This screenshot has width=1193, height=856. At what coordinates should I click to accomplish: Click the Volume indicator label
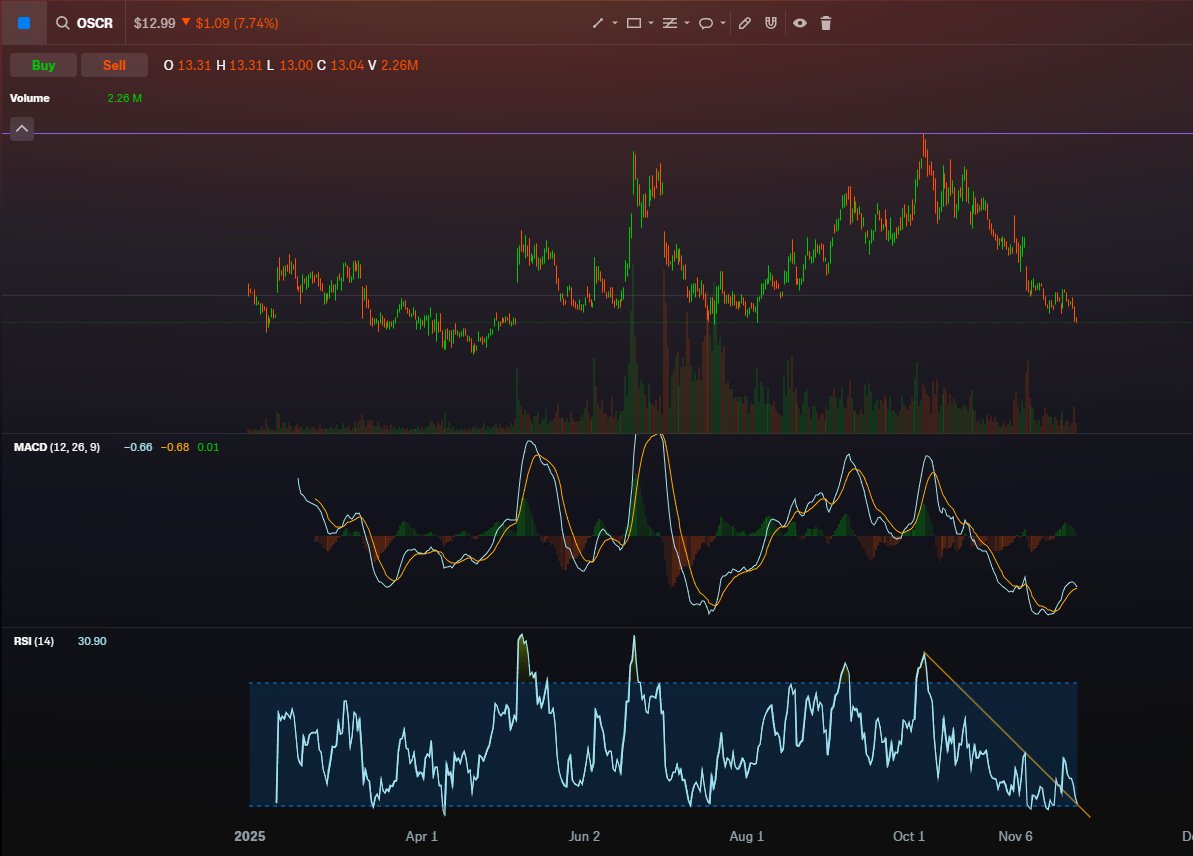[x=30, y=98]
